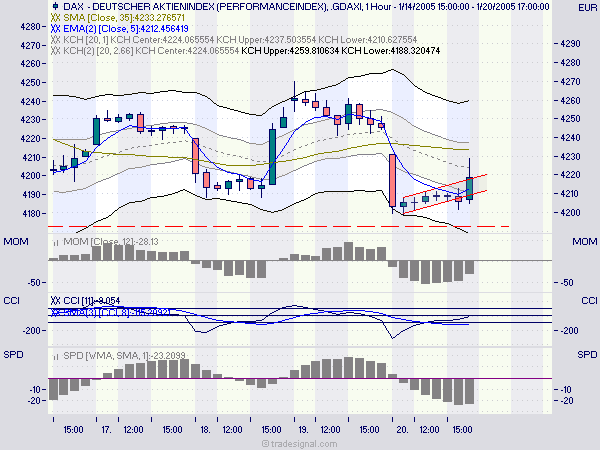This screenshot has height=450, width=600.
Task: Click the KCH Upper:4259.810634 value
Action: point(290,51)
